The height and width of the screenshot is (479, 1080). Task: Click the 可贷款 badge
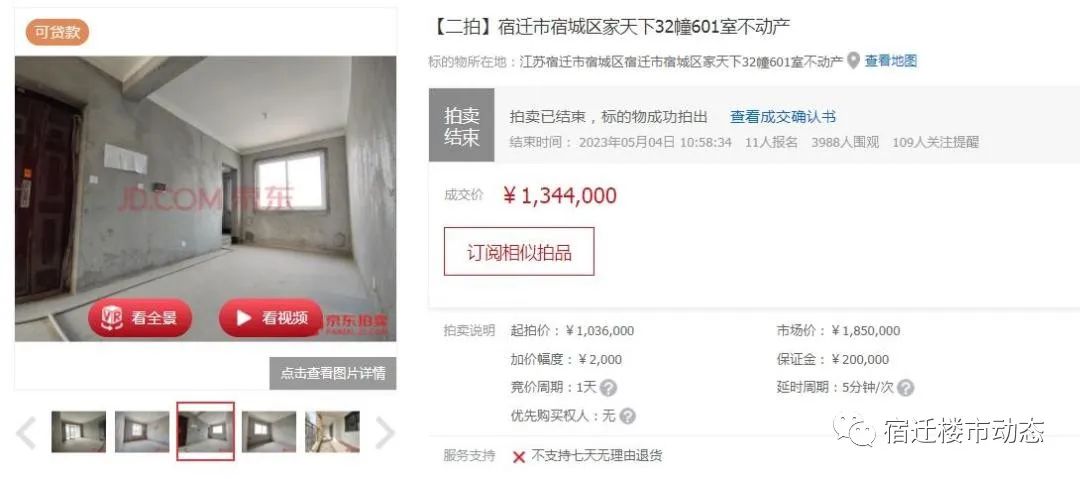tap(57, 32)
